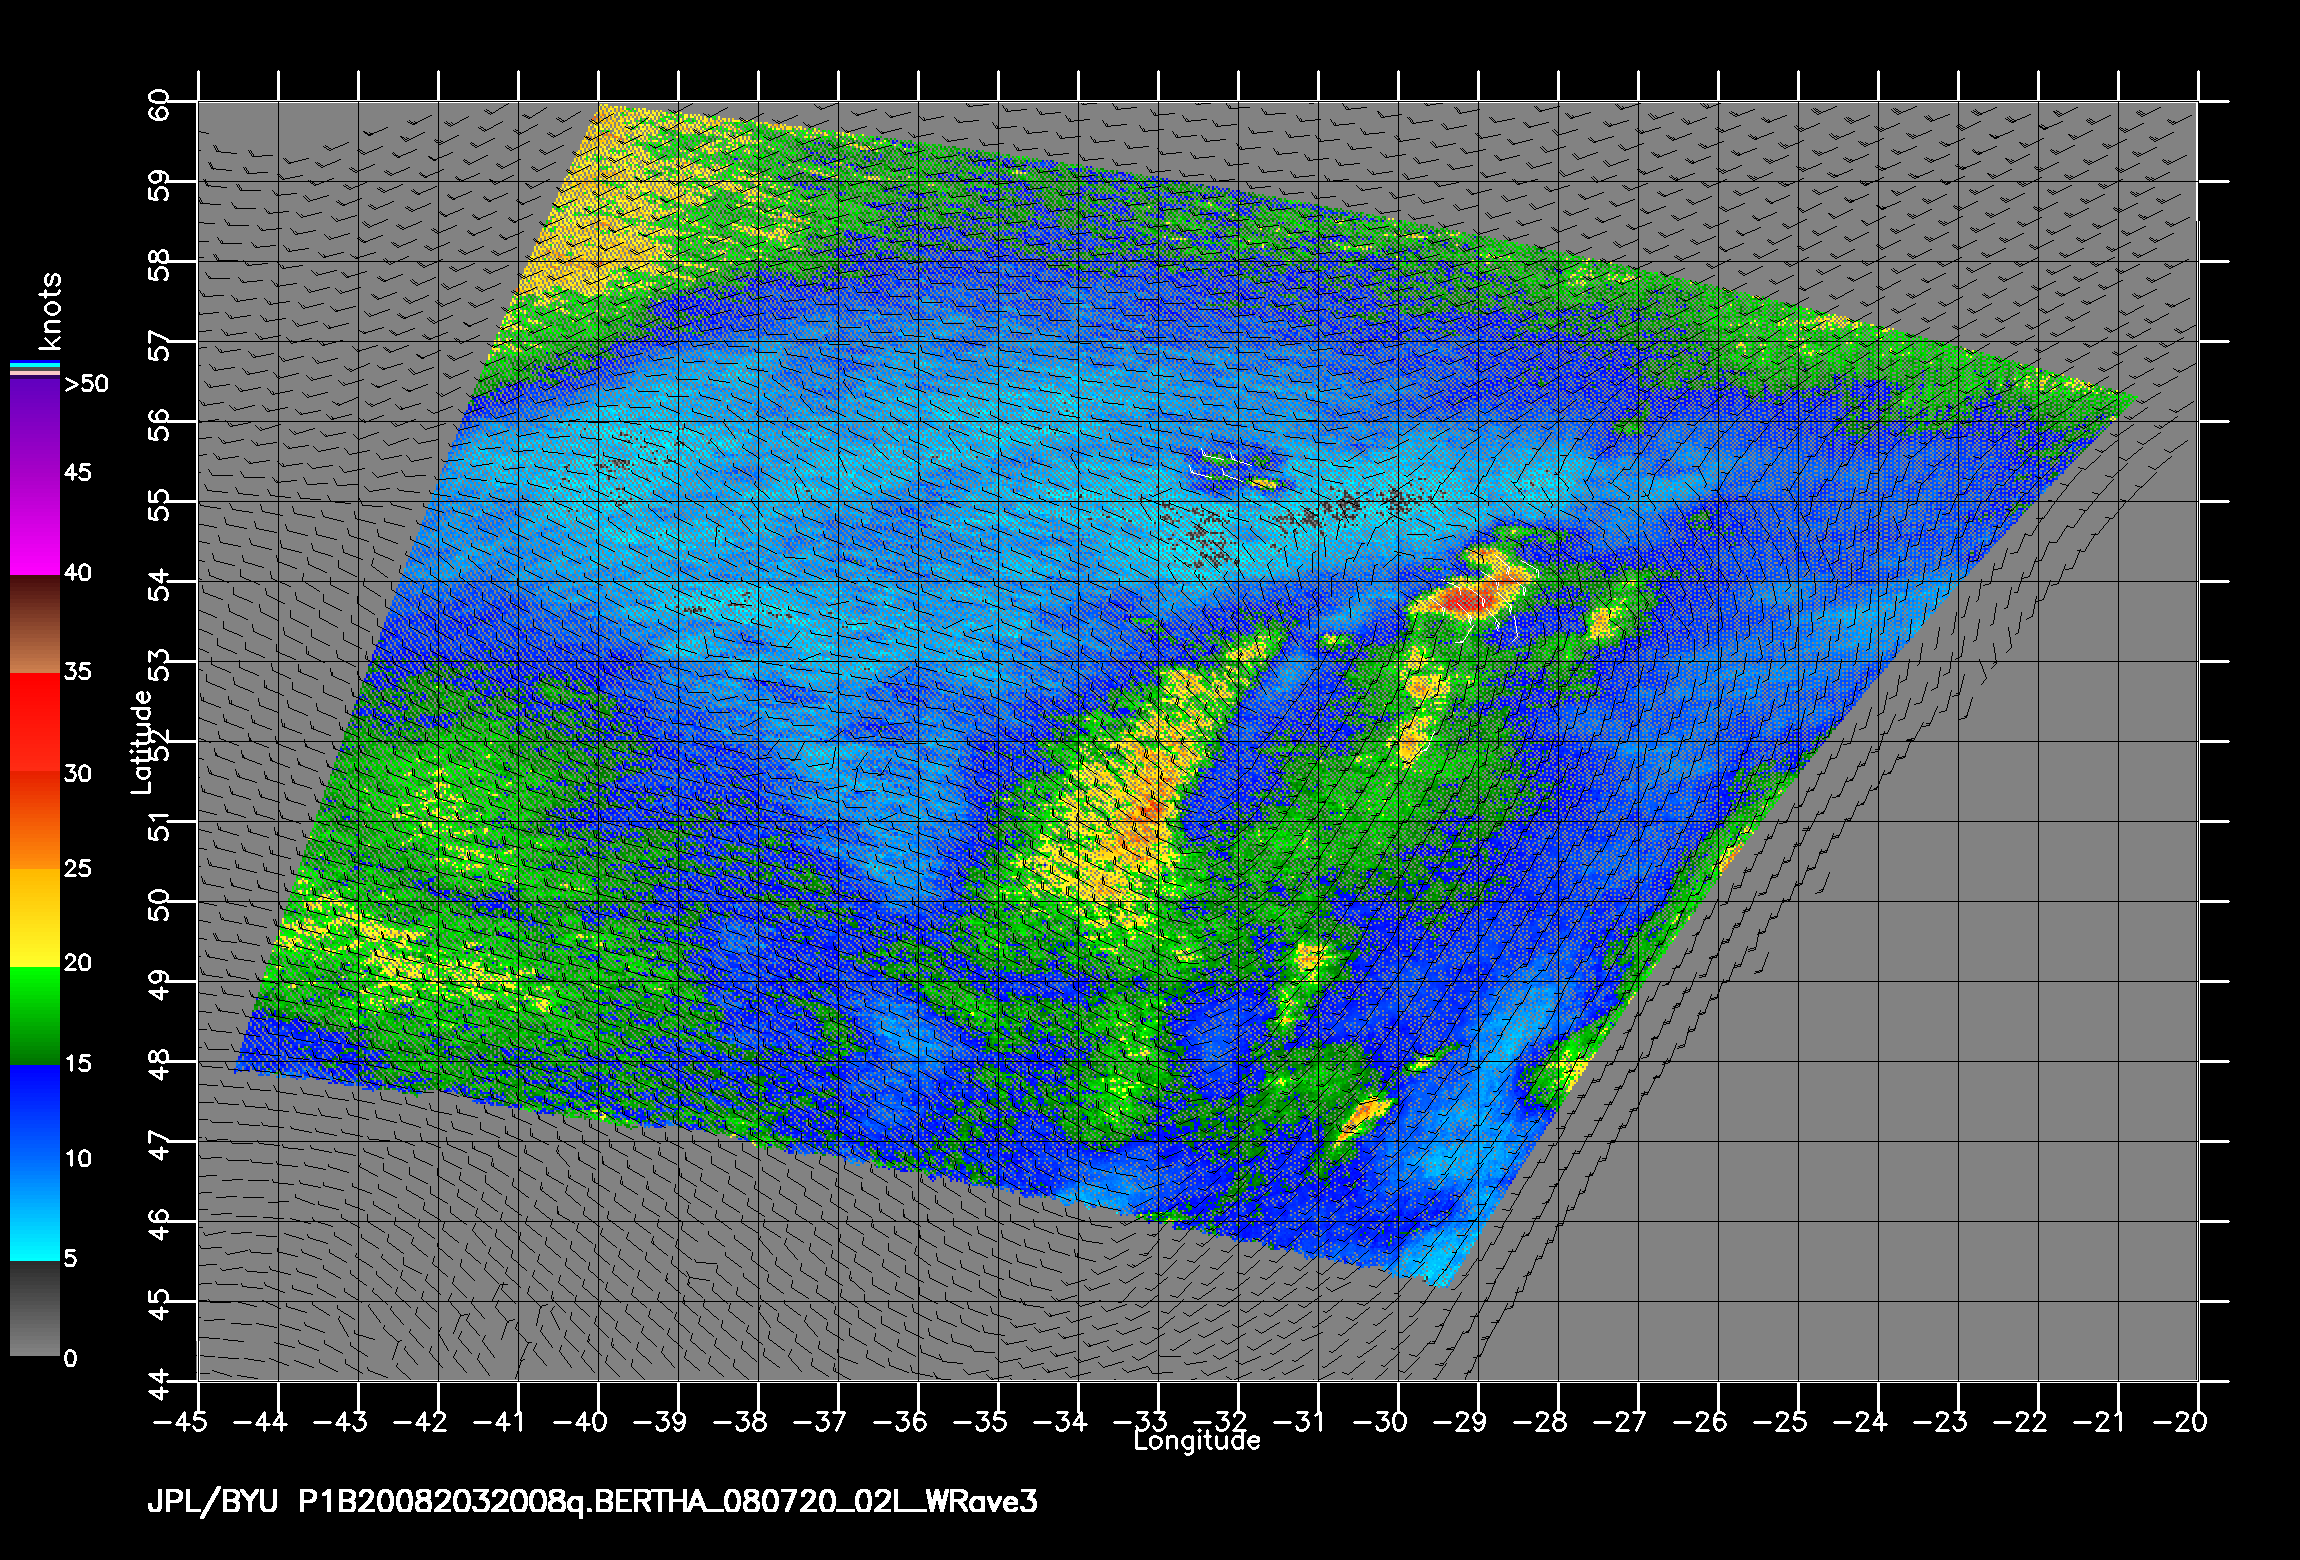This screenshot has height=1560, width=2300.
Task: Click the '10' knots scale label
Action: (x=77, y=1159)
